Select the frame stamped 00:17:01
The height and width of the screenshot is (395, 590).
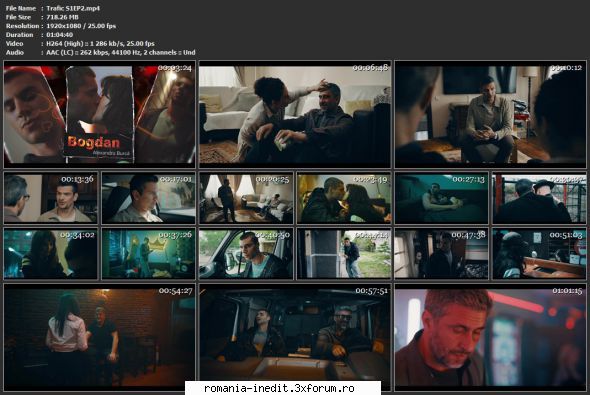click(x=149, y=198)
